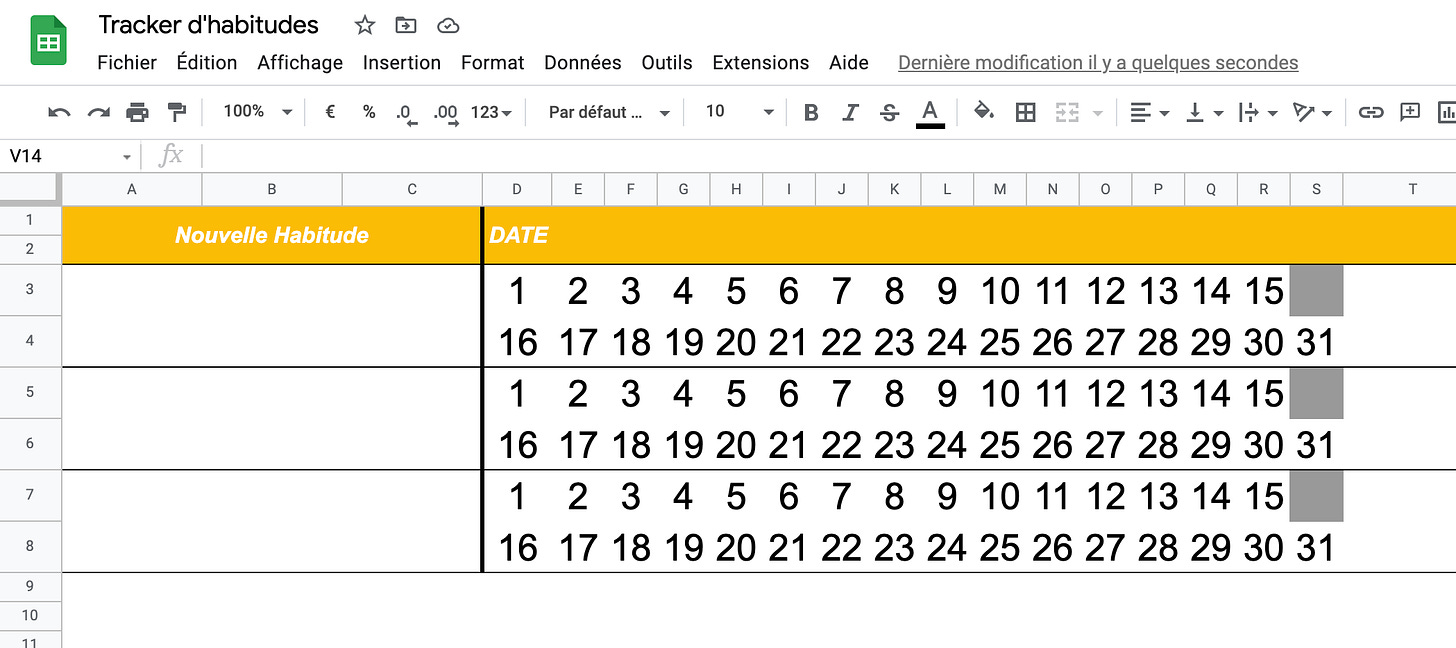Select the gray cell in row 3
This screenshot has width=1456, height=648.
pyautogui.click(x=1316, y=290)
